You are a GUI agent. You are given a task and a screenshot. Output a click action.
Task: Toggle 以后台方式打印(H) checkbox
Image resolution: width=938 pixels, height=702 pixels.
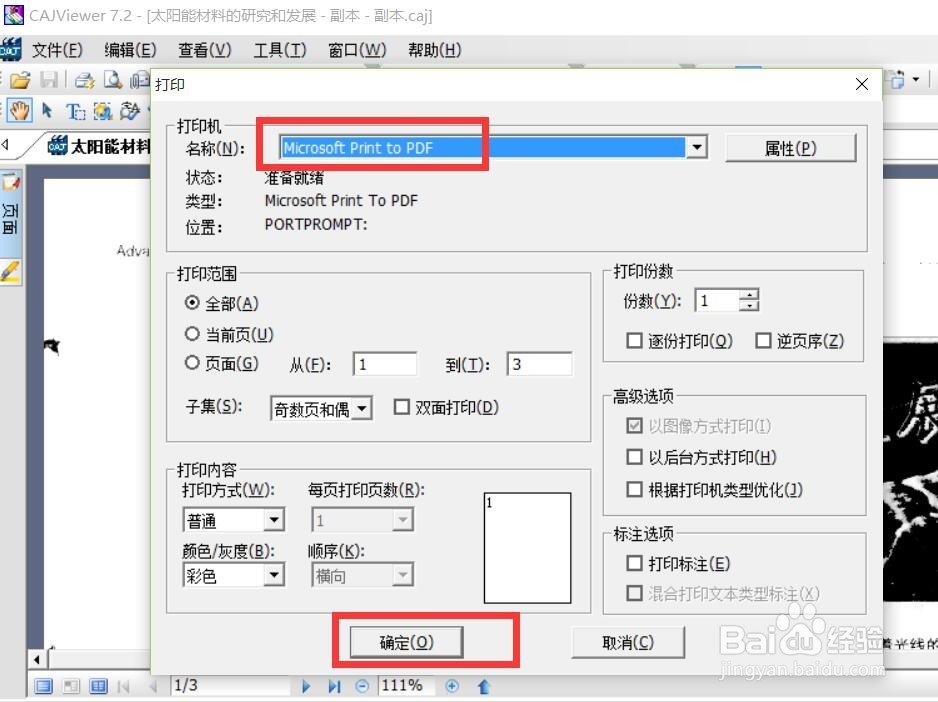[x=634, y=457]
